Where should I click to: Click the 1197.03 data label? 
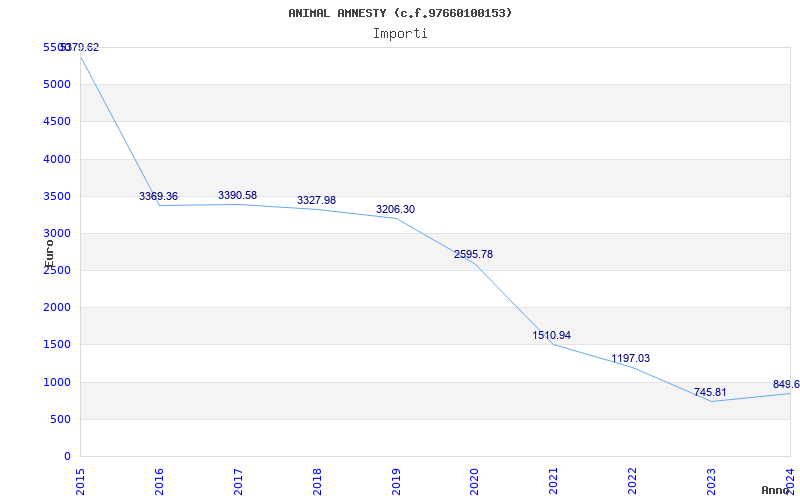631,359
